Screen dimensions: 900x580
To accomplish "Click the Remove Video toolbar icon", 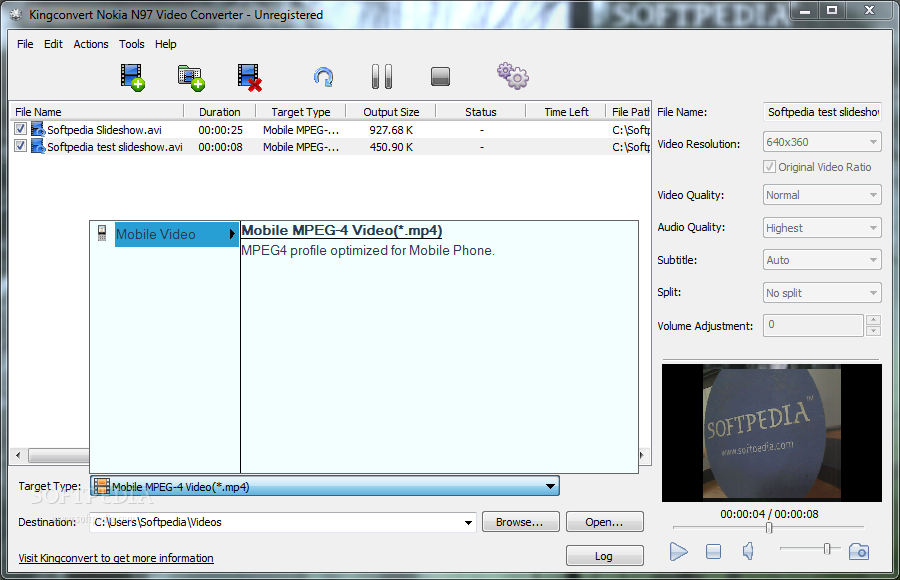I will (x=250, y=78).
